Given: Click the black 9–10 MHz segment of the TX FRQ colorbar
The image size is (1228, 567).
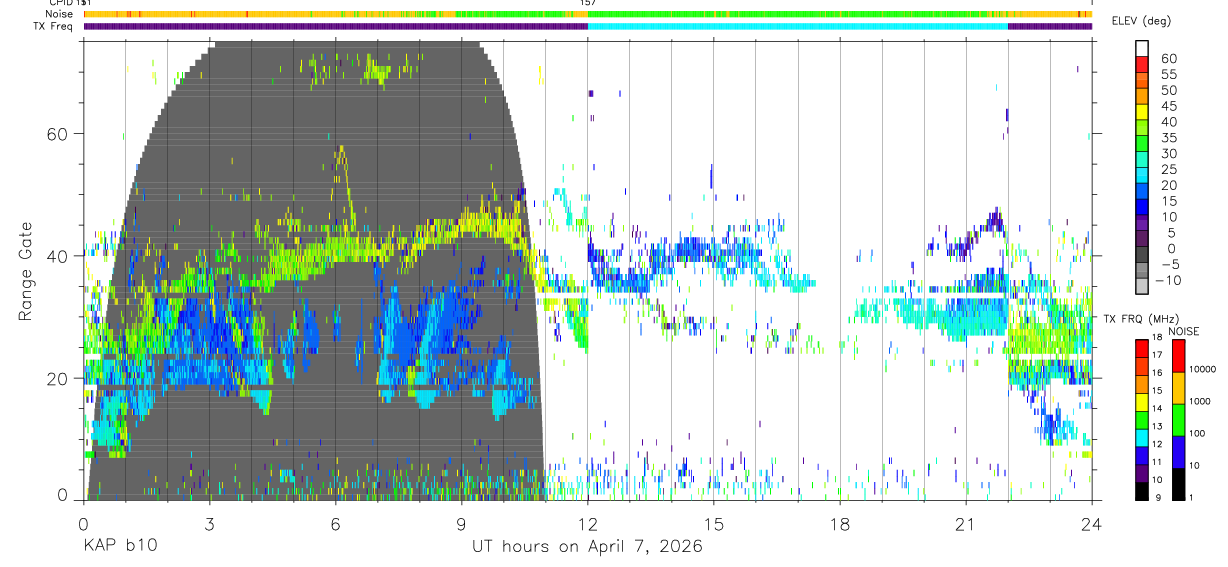Looking at the screenshot, I should pyautogui.click(x=1142, y=490).
